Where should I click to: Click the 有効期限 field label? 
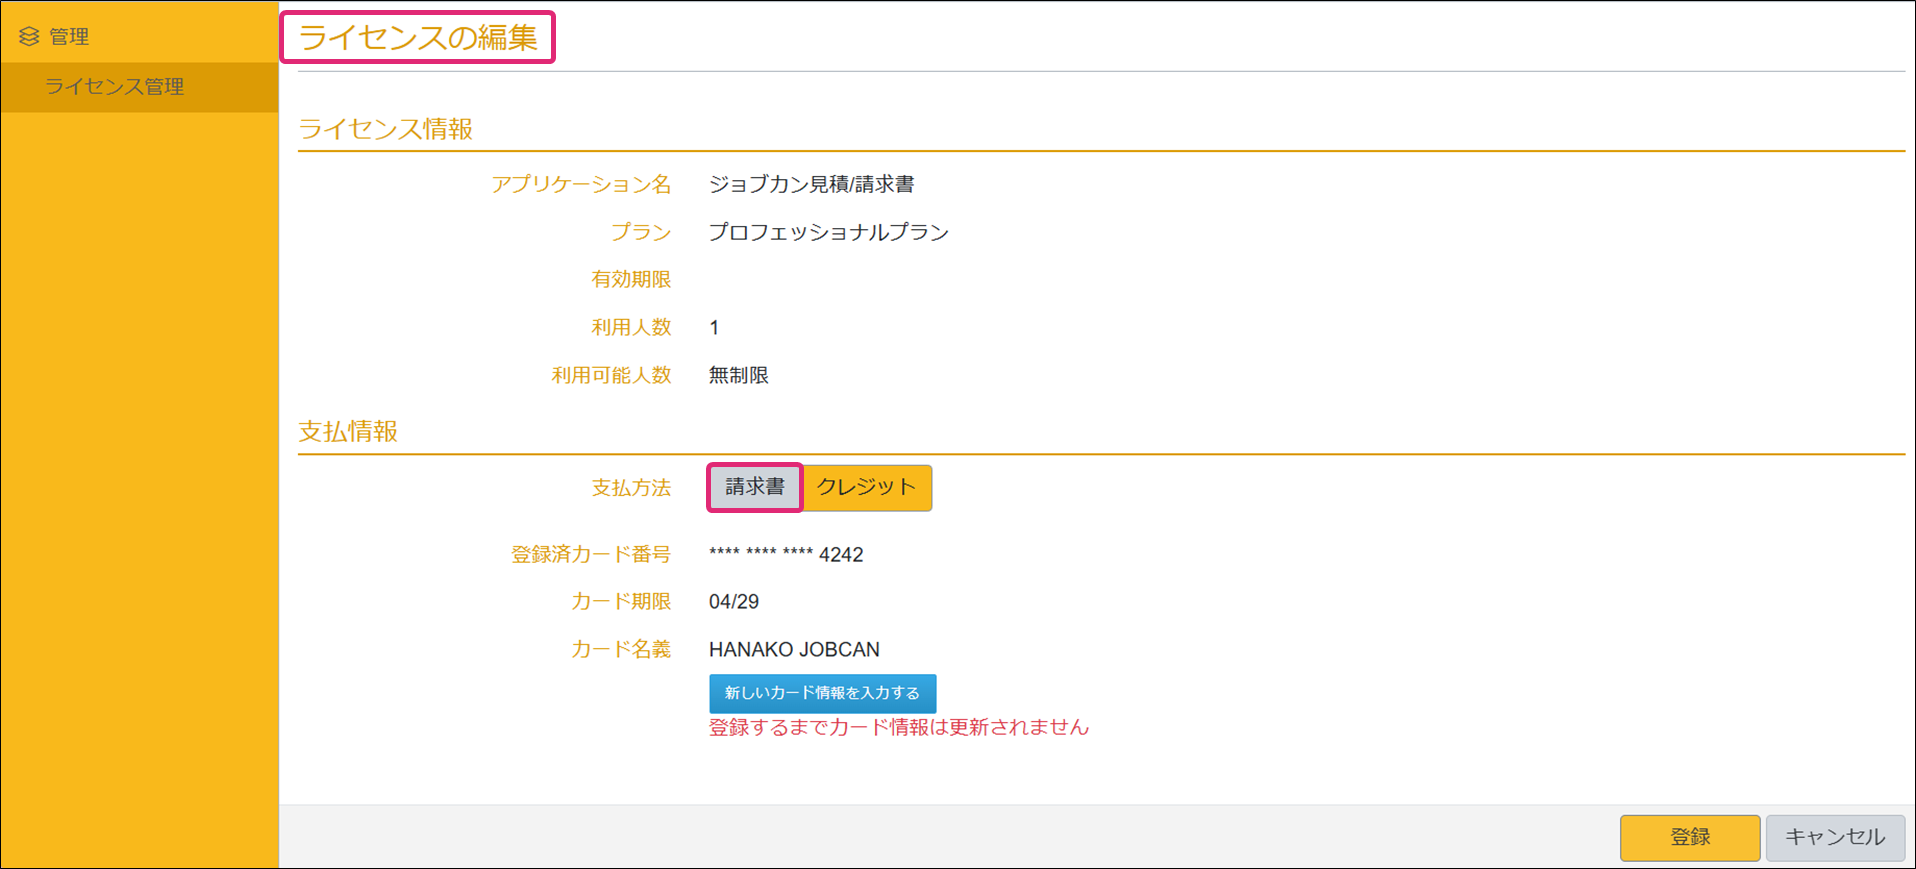pyautogui.click(x=630, y=280)
